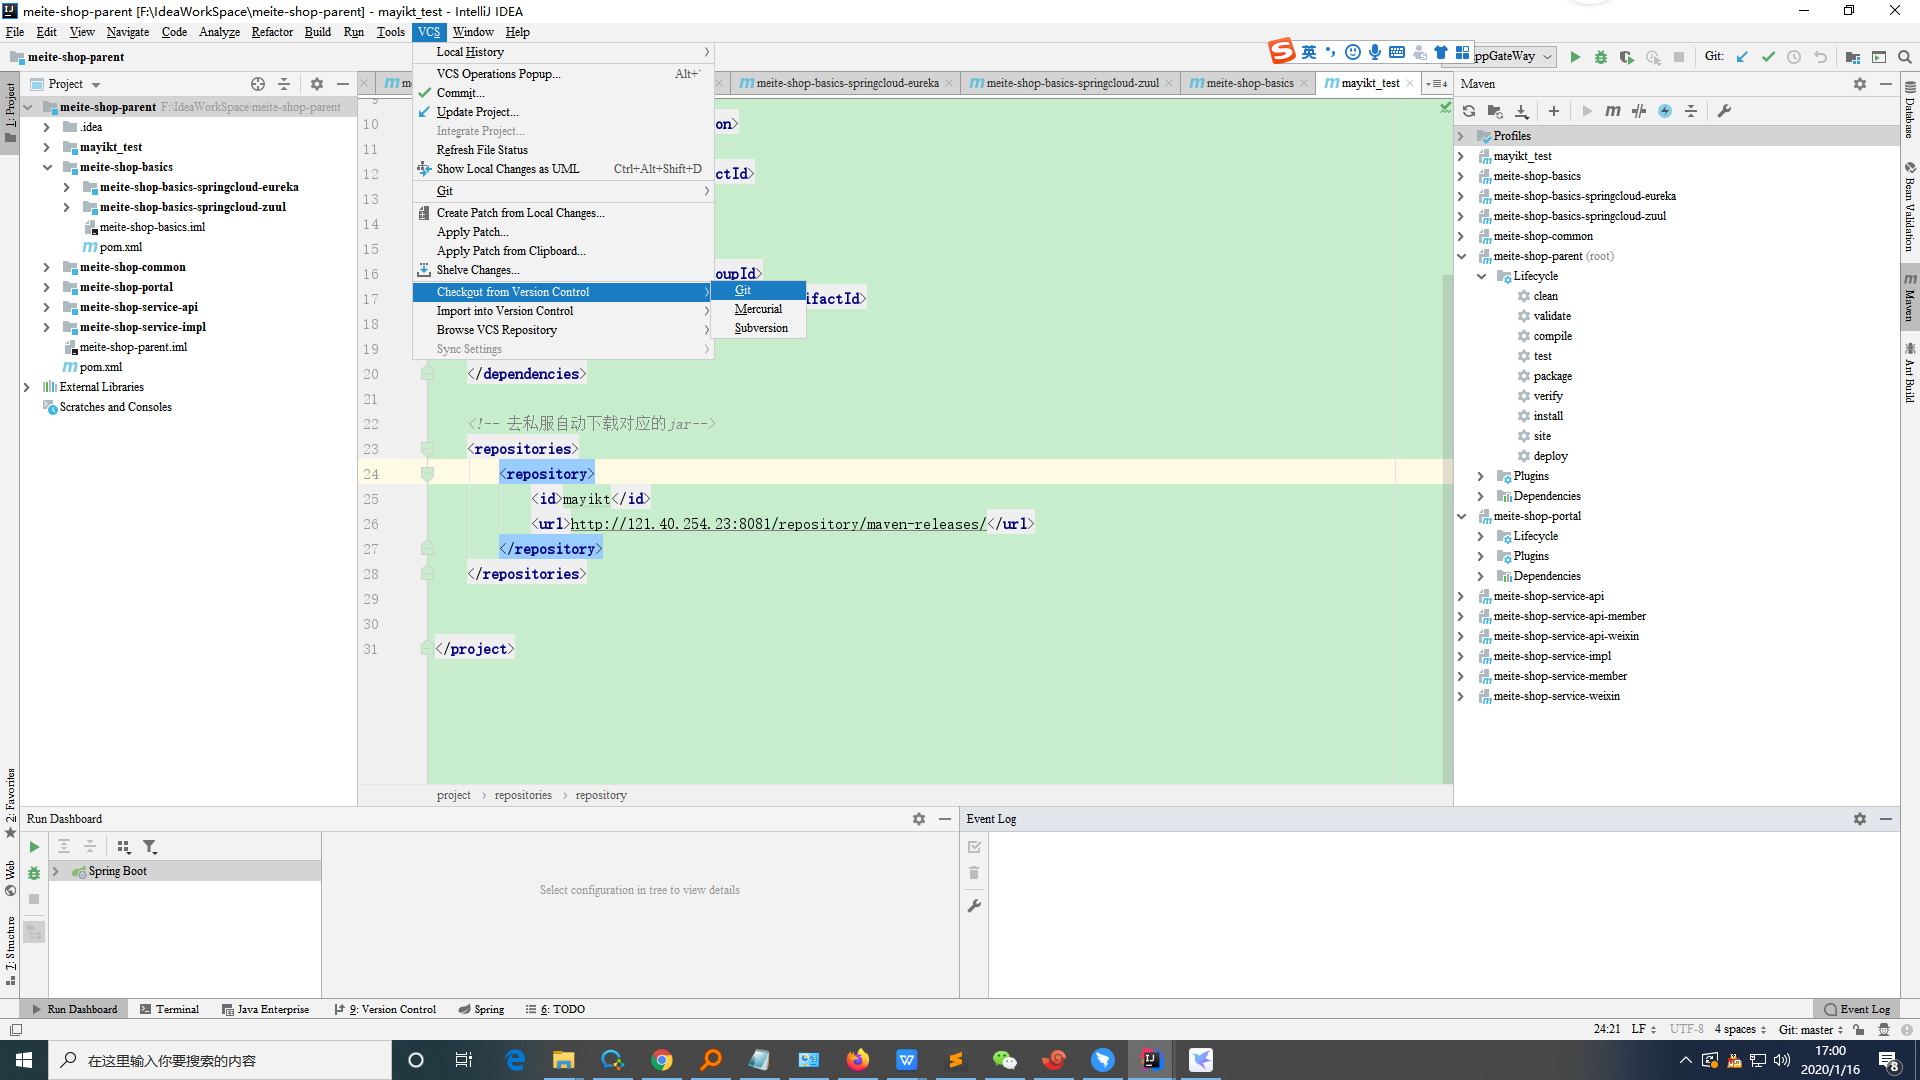Toggle Run Dashboard configuration details view
The image size is (1920, 1080).
[34, 932]
